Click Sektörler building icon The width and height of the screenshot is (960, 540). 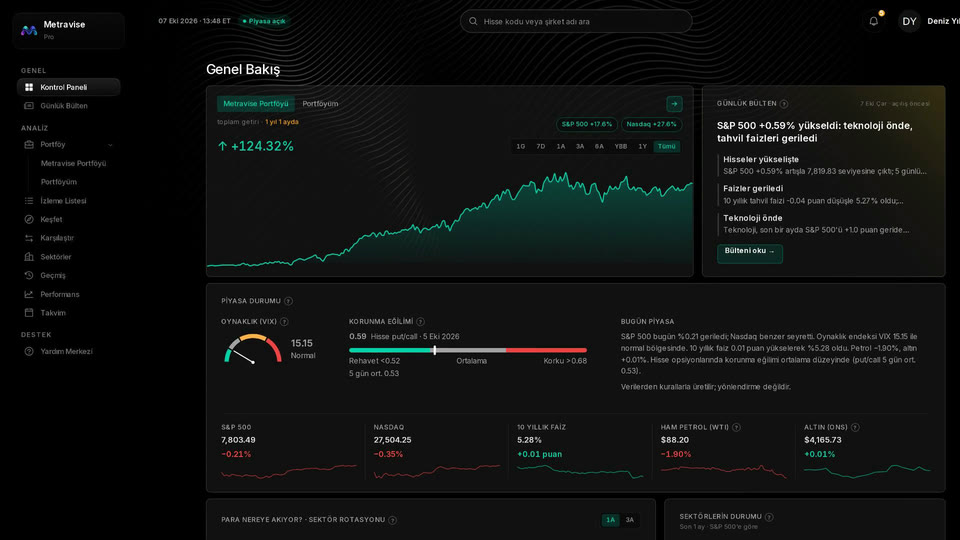click(29, 257)
